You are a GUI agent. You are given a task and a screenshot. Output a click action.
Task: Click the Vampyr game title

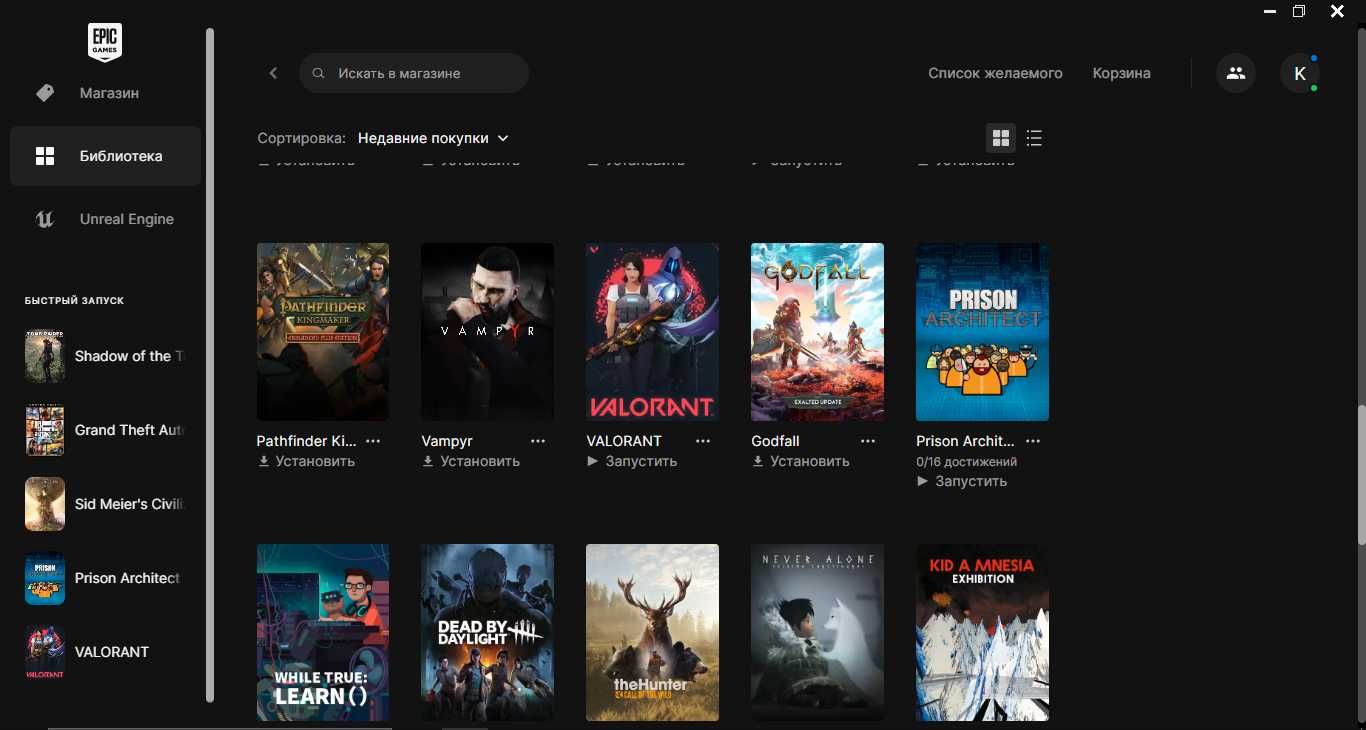point(447,441)
